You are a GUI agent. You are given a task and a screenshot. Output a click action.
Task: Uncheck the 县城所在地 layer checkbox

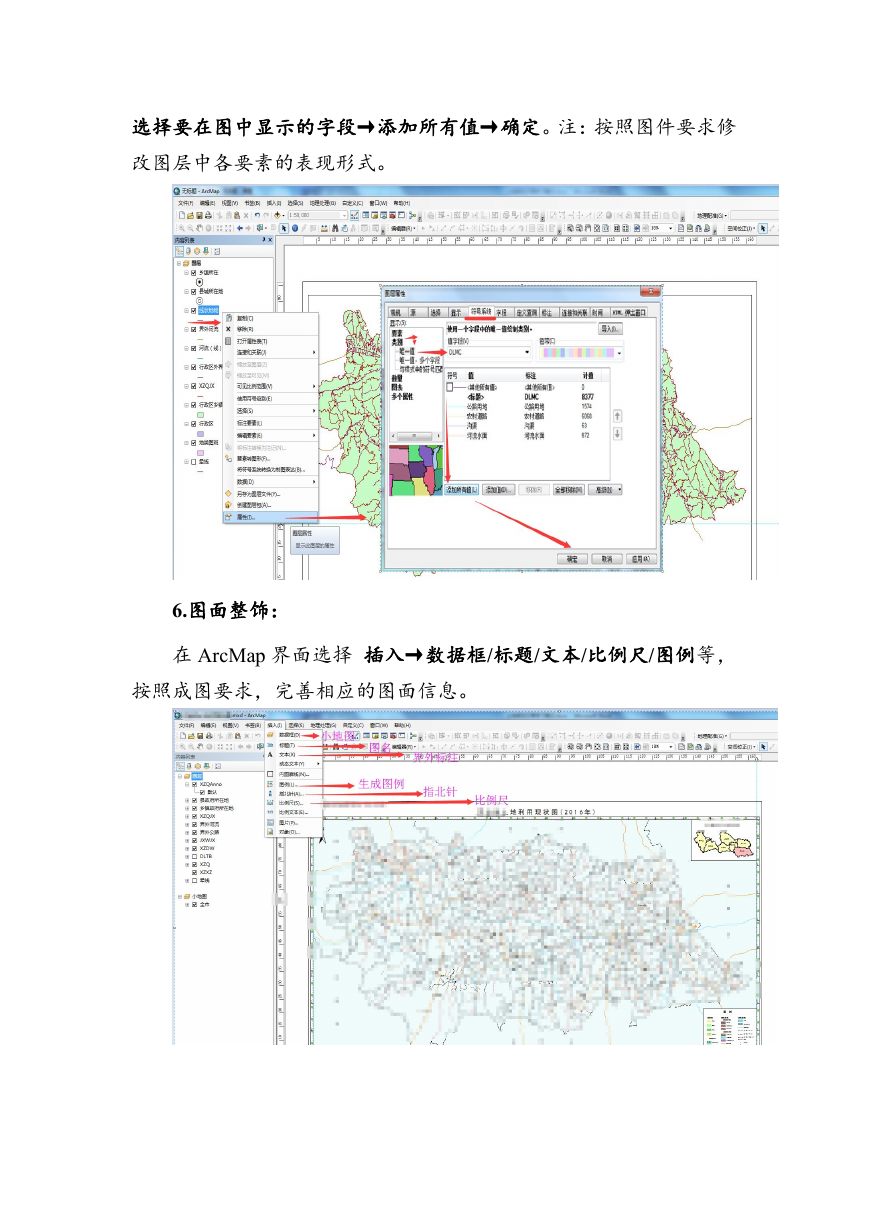point(194,292)
